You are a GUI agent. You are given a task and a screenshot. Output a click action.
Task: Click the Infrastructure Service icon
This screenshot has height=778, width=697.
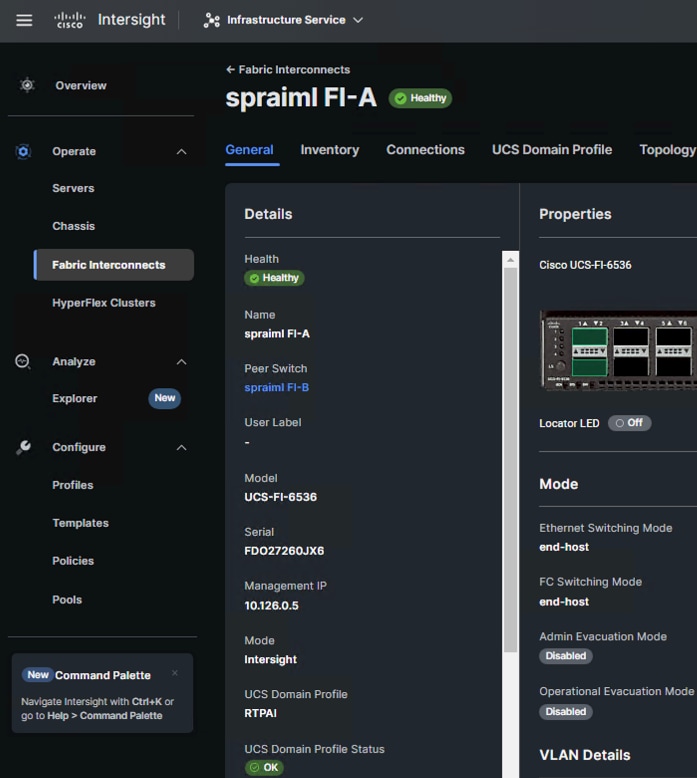pyautogui.click(x=211, y=20)
